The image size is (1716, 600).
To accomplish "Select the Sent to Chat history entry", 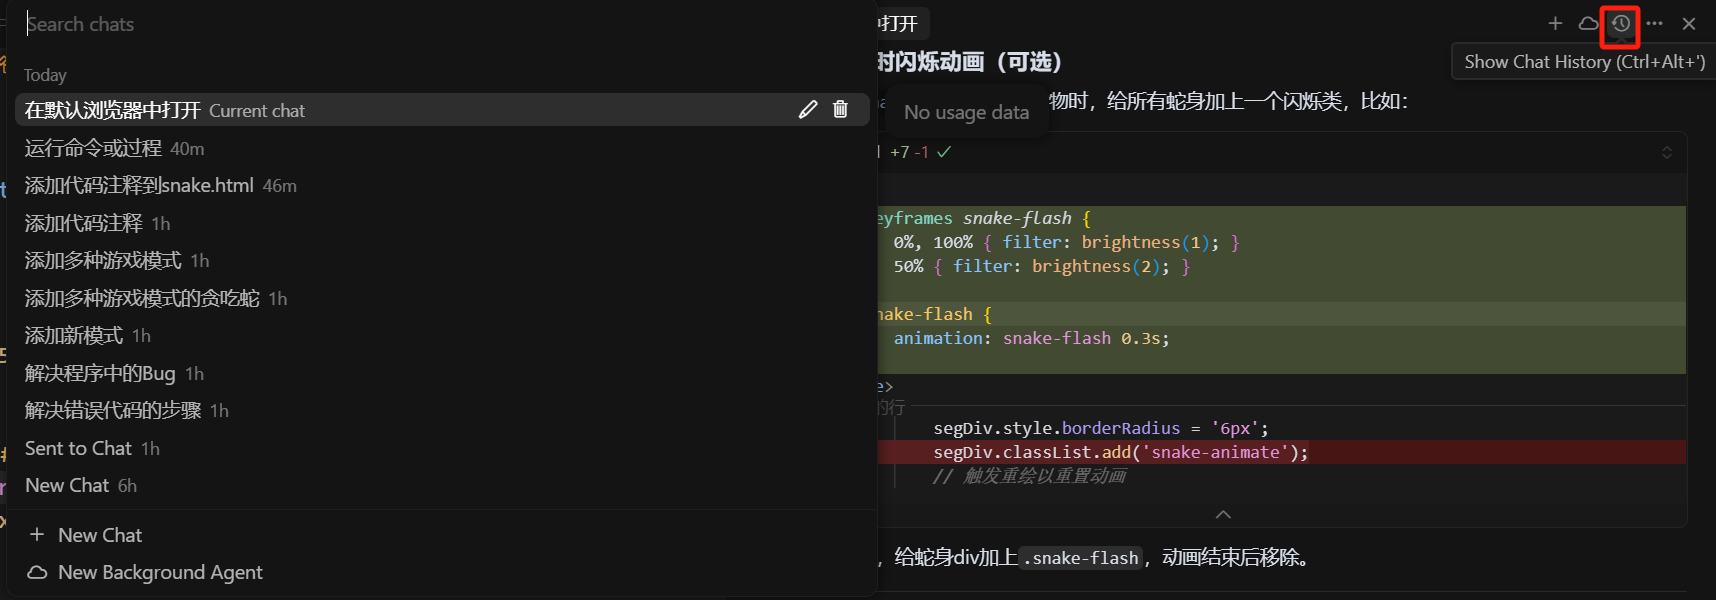I will click(78, 448).
